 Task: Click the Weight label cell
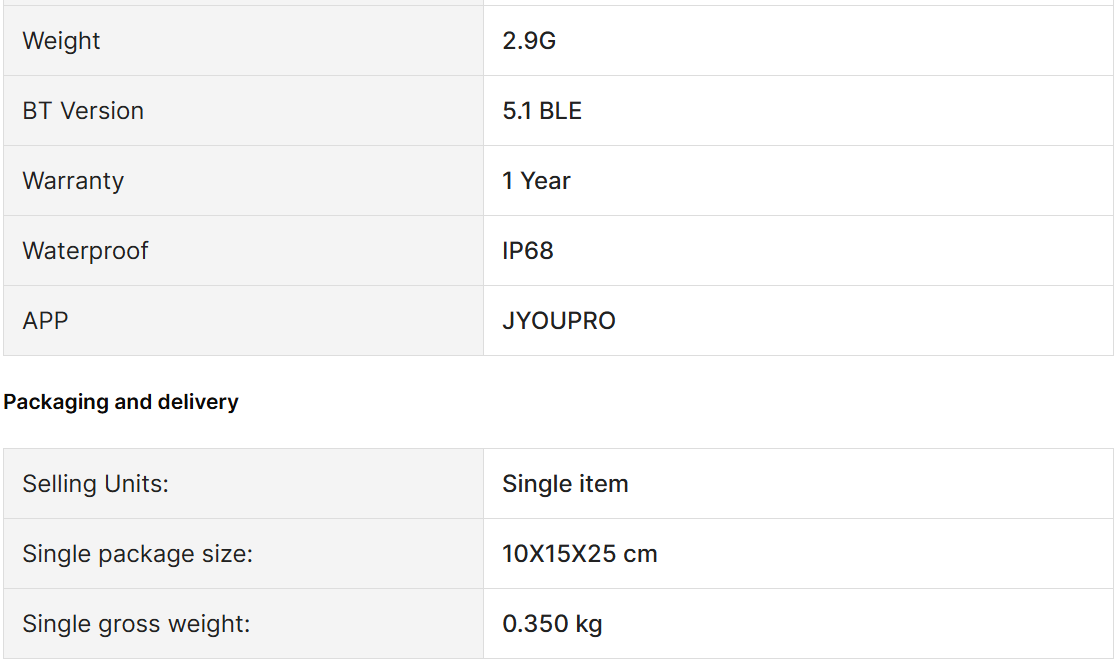click(244, 41)
